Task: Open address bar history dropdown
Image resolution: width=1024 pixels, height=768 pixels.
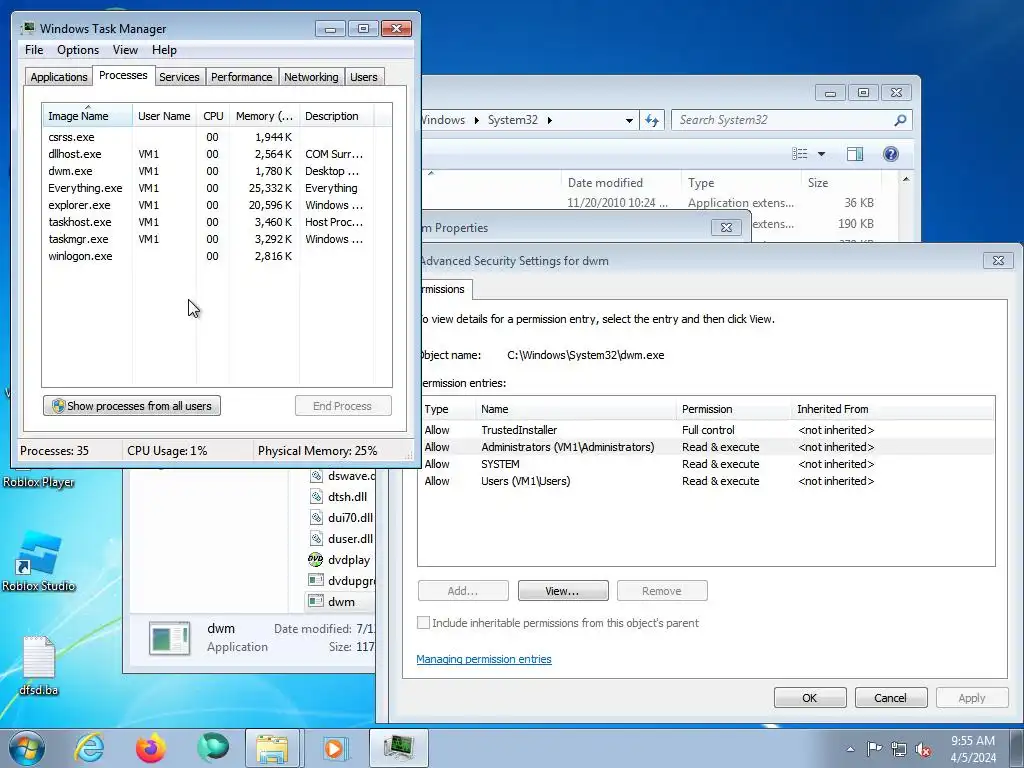Action: tap(629, 120)
